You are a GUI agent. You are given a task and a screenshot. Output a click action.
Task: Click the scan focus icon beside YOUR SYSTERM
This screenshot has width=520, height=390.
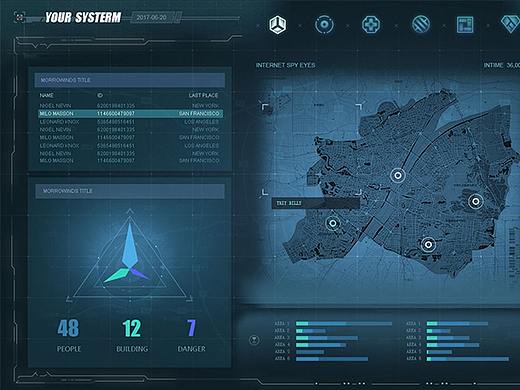pyautogui.click(x=19, y=17)
